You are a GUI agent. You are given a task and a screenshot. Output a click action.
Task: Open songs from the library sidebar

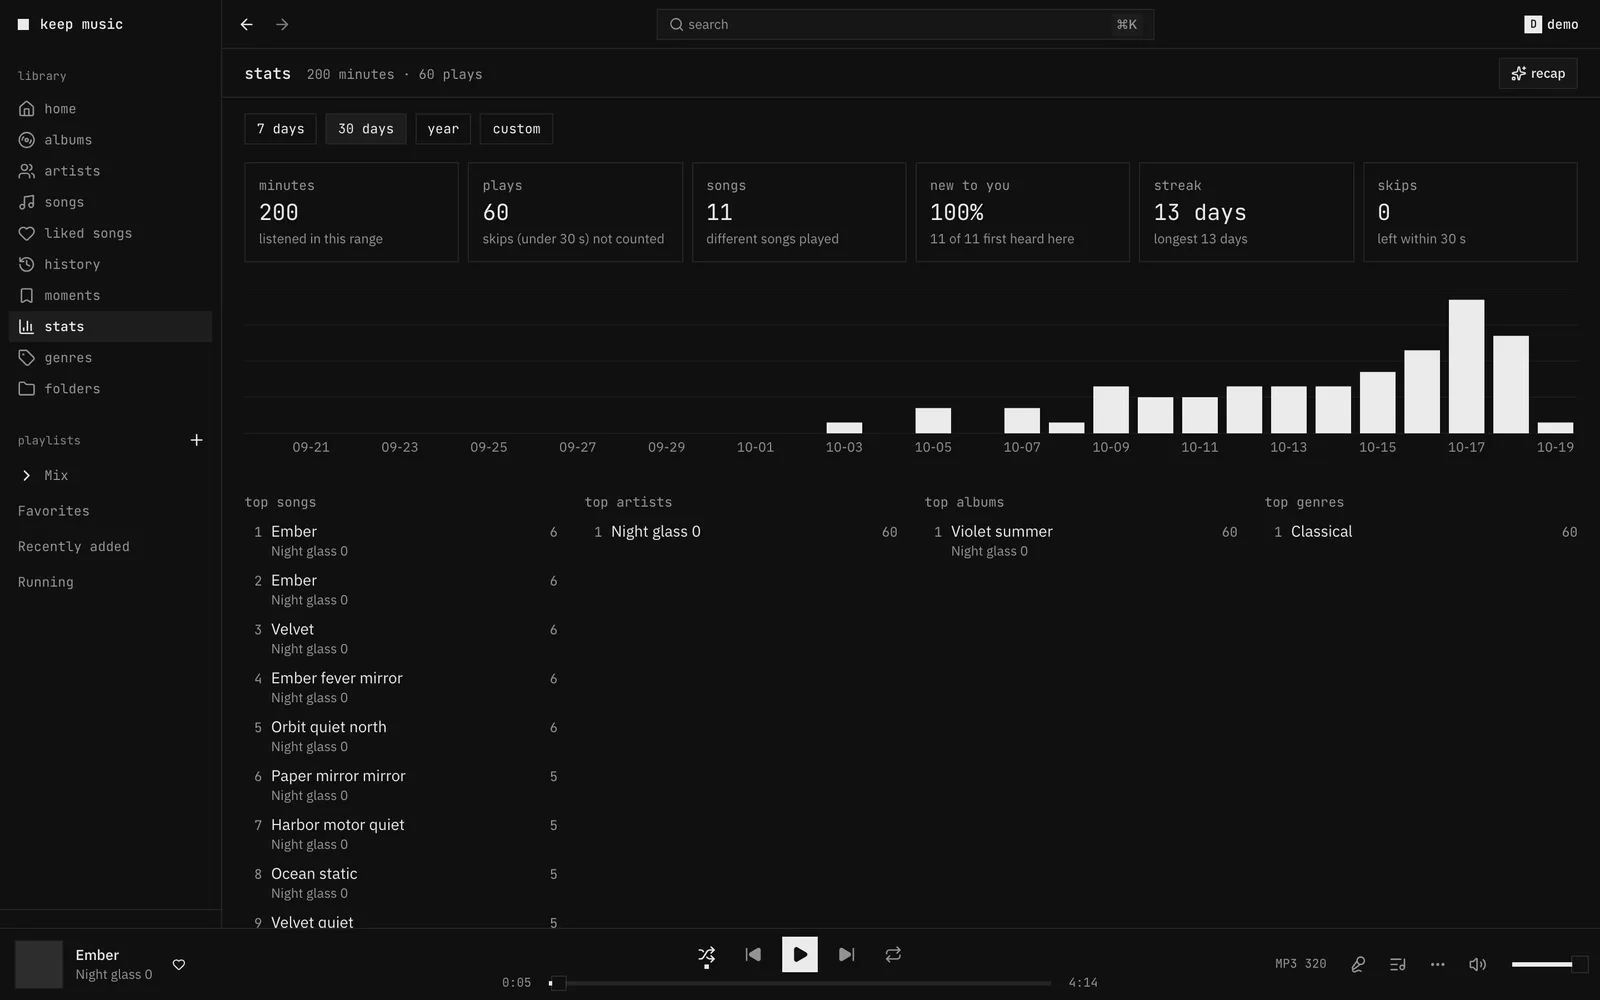[110, 202]
